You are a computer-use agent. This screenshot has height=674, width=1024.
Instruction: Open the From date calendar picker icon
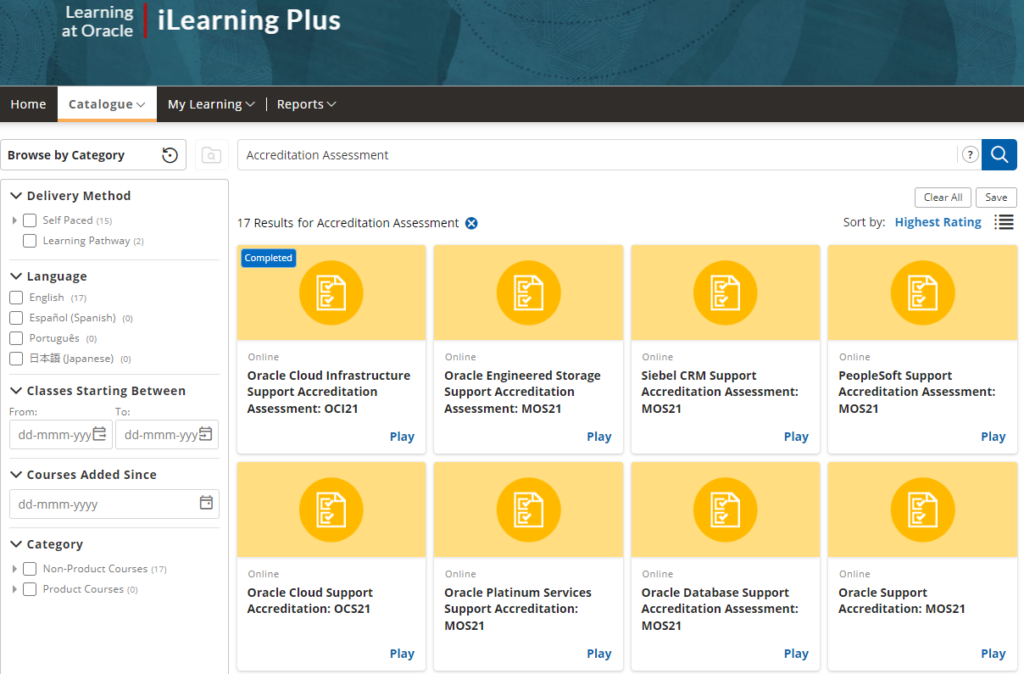99,434
